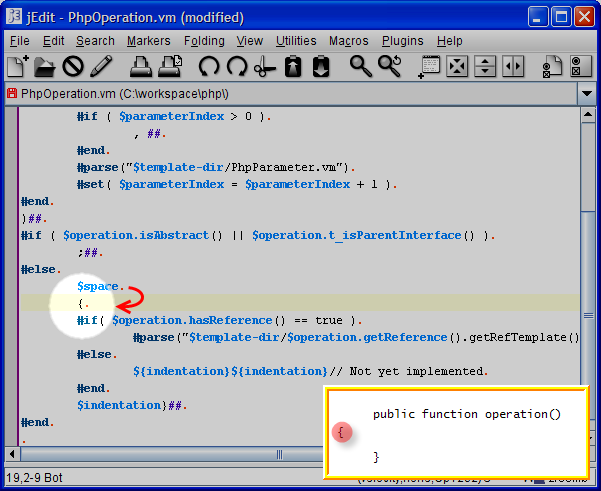The image size is (601, 491).
Task: Place cursor on '#else' after ';##' line
Action: pyautogui.click(x=41, y=269)
